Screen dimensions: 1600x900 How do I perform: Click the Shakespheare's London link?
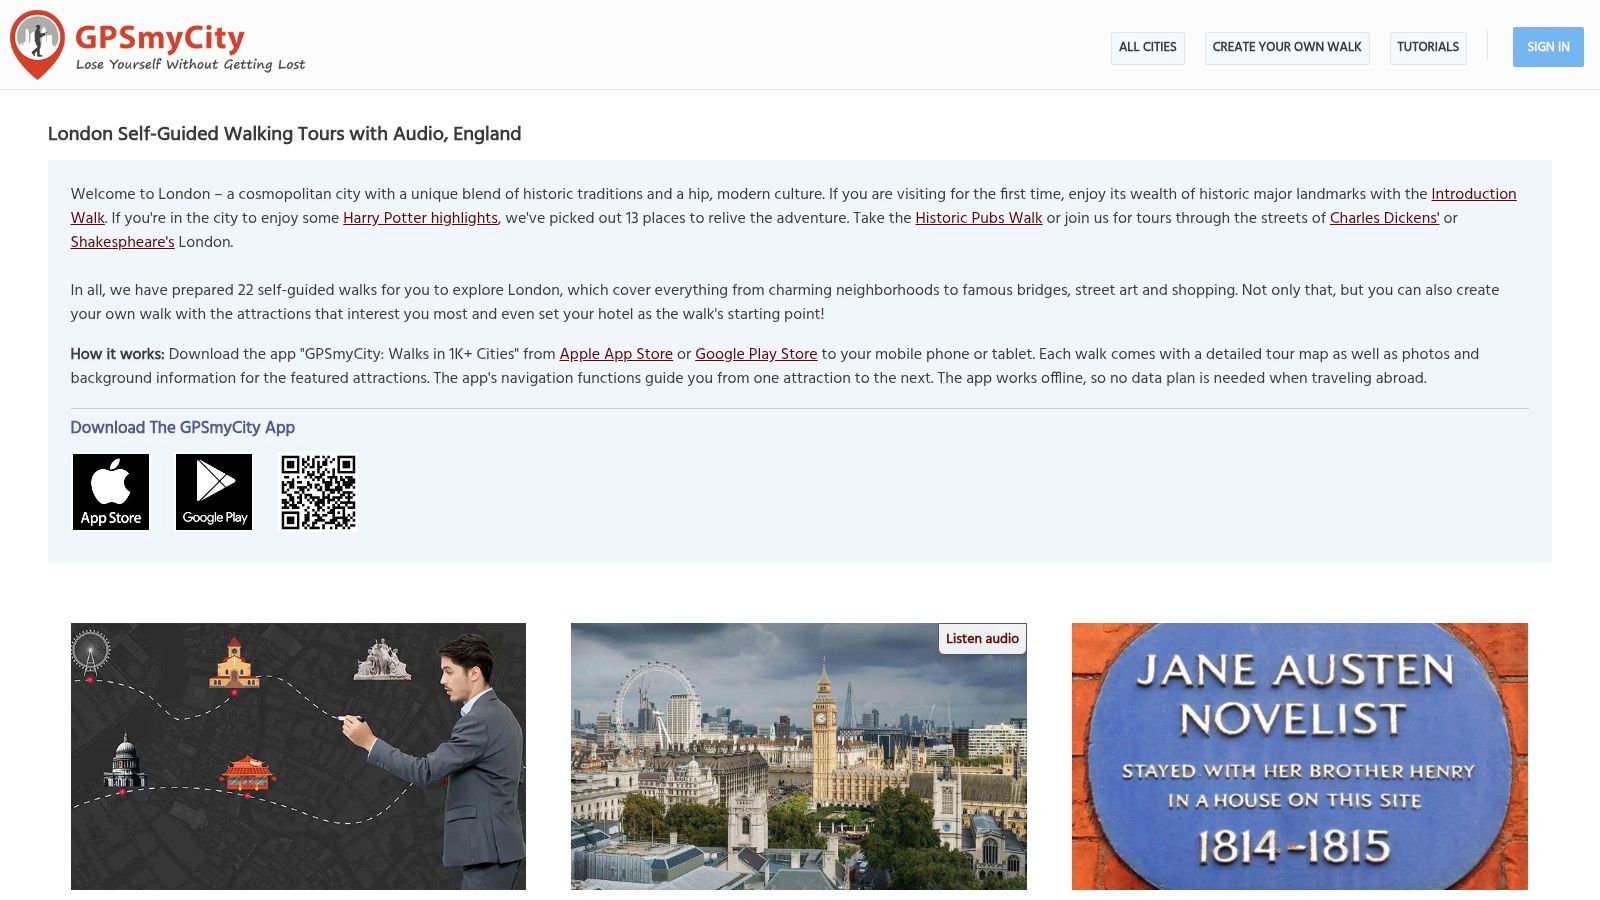[x=122, y=242]
